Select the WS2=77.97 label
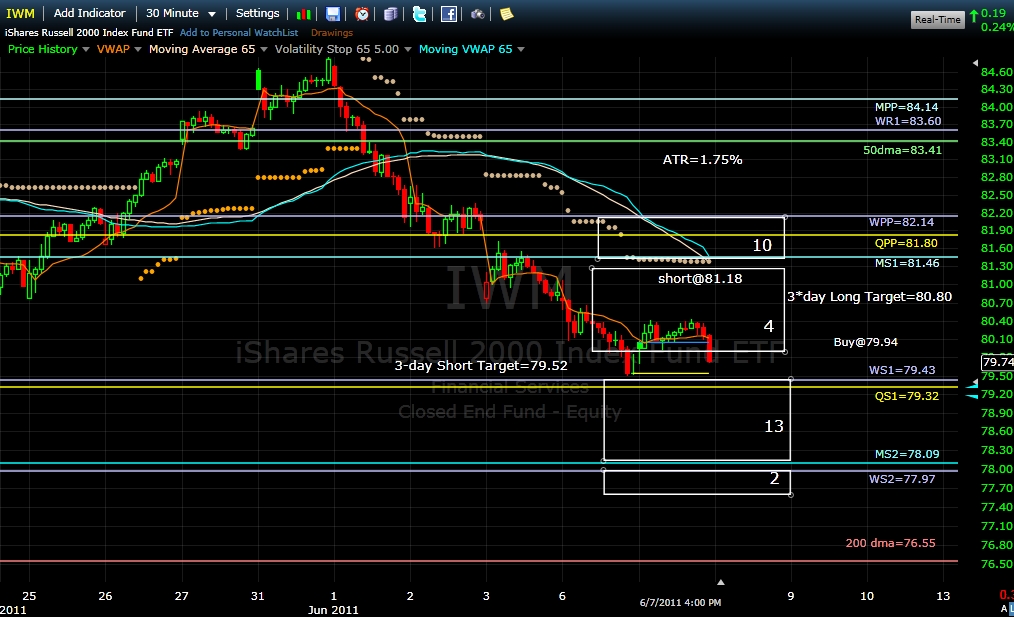 pos(901,479)
